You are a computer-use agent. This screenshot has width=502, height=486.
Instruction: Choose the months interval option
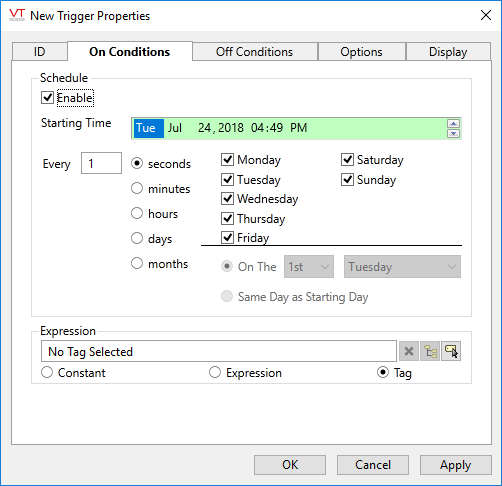coord(137,263)
